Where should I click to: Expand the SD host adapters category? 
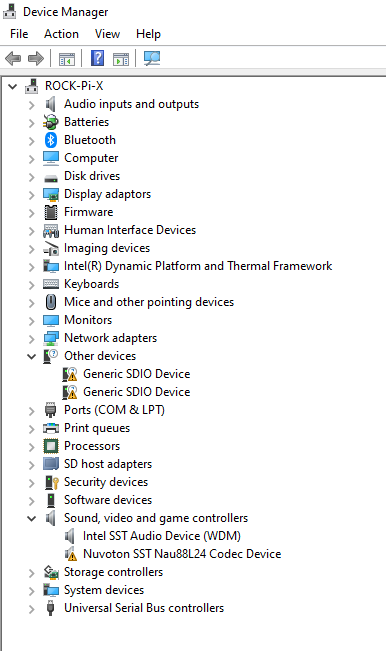point(32,464)
